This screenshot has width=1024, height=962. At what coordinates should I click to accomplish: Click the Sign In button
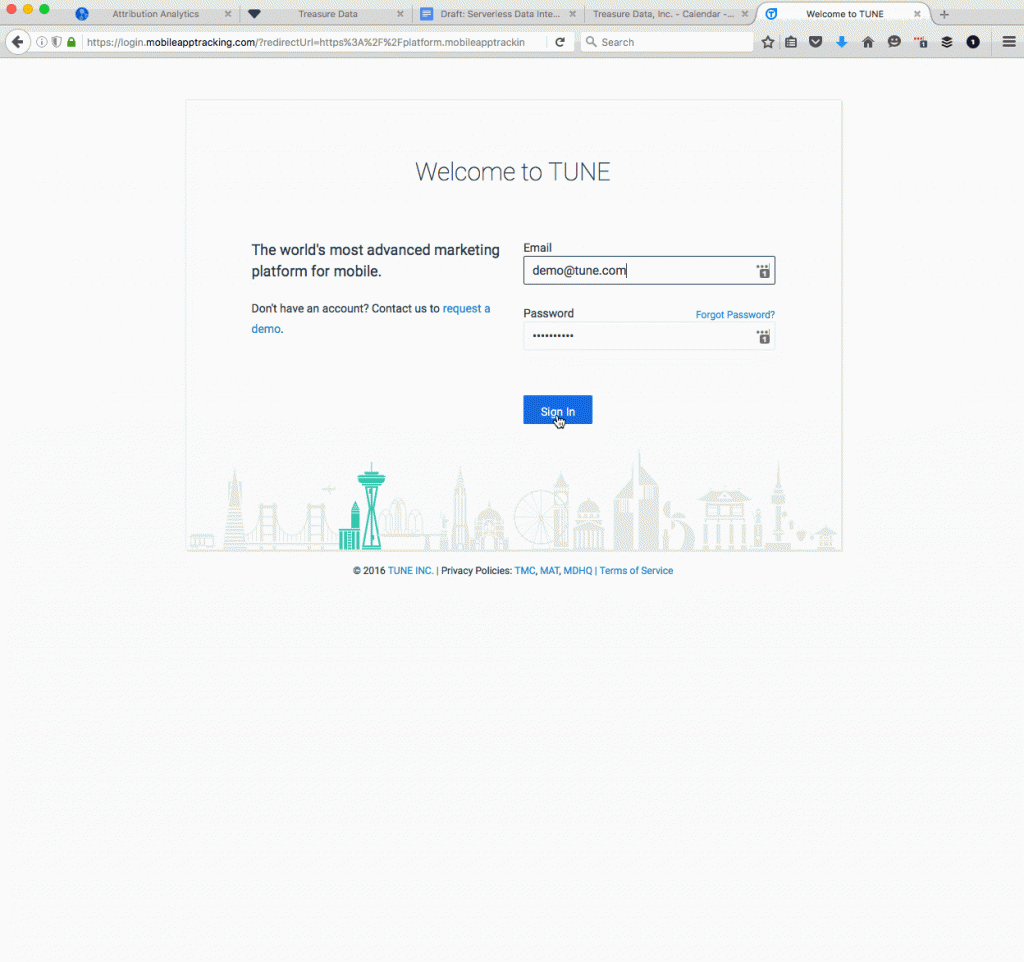[x=558, y=410]
